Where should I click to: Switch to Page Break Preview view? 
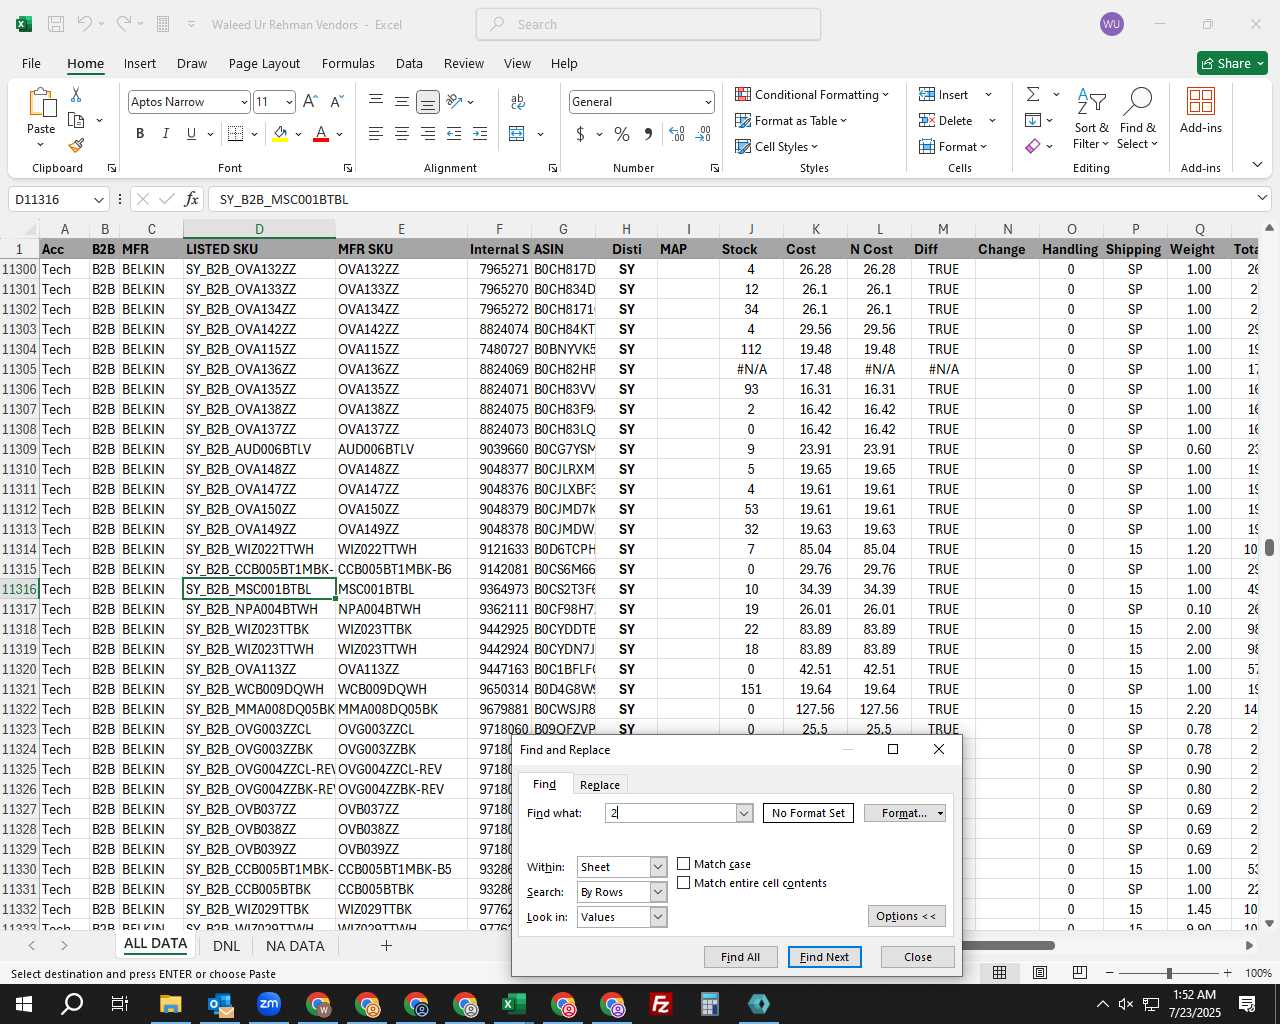pos(1079,973)
